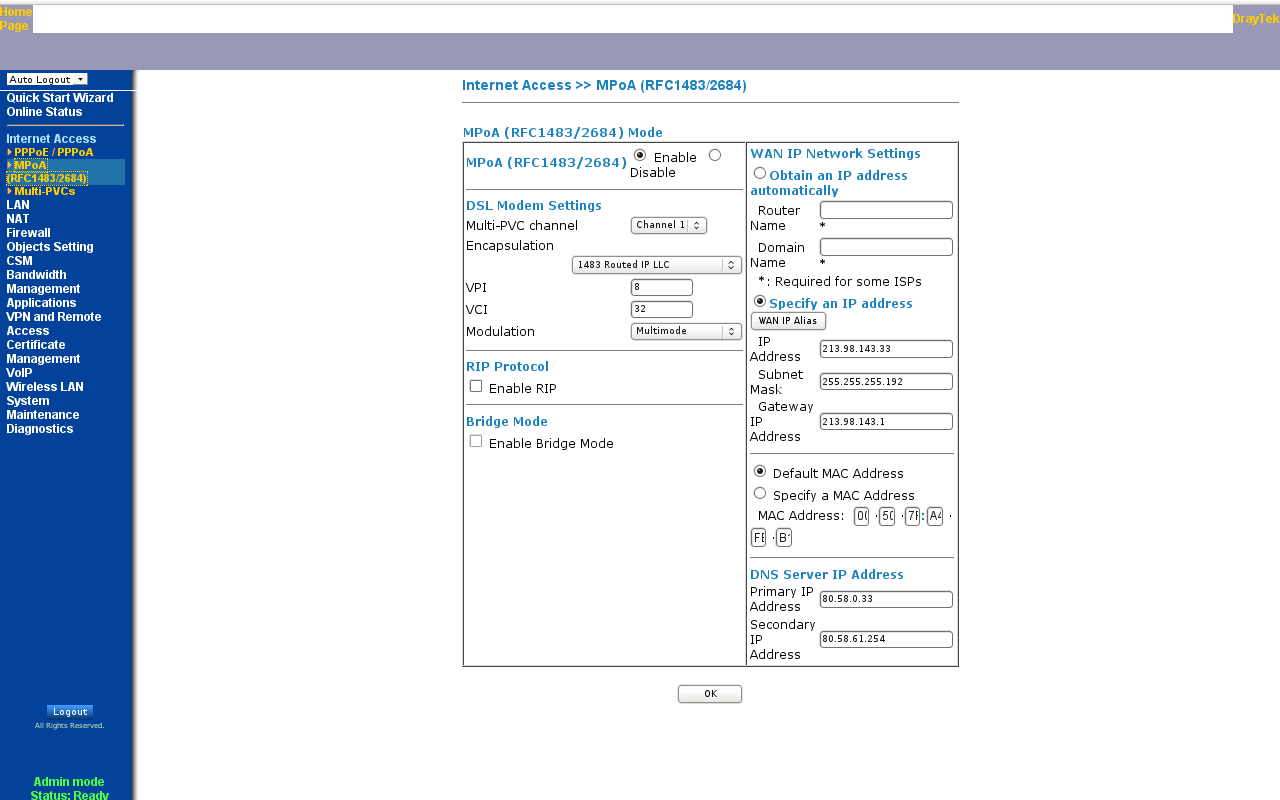Open the DrayTek link
The image size is (1280, 800).
pyautogui.click(x=1256, y=19)
